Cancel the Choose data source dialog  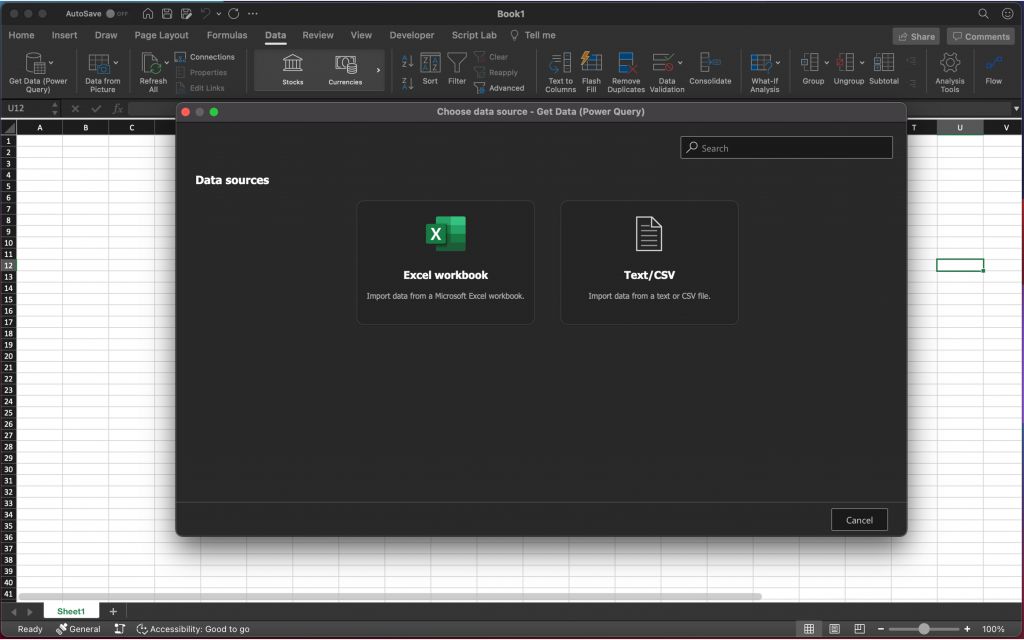tap(859, 520)
